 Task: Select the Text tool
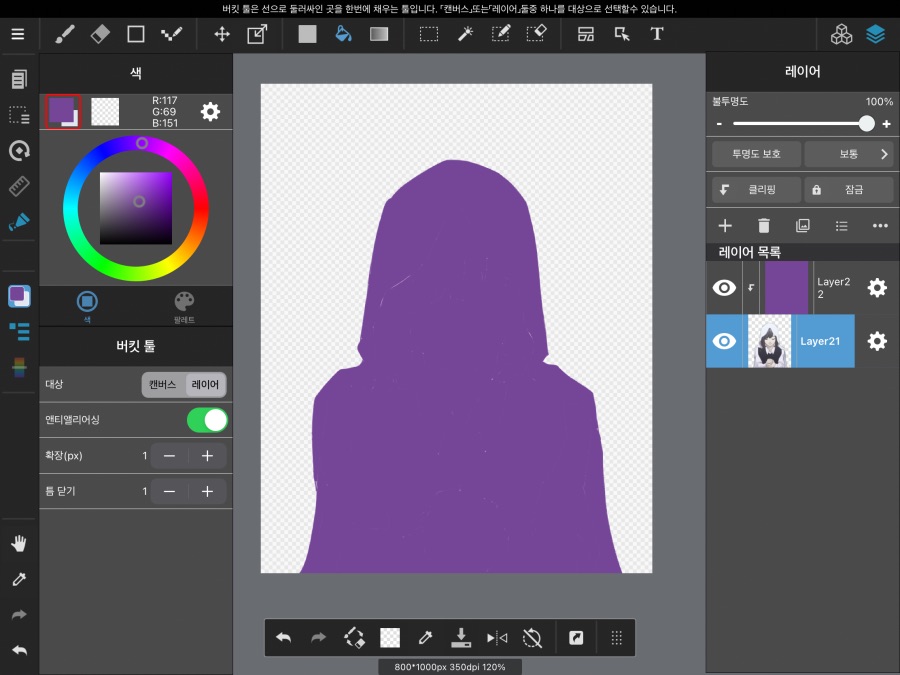click(657, 34)
